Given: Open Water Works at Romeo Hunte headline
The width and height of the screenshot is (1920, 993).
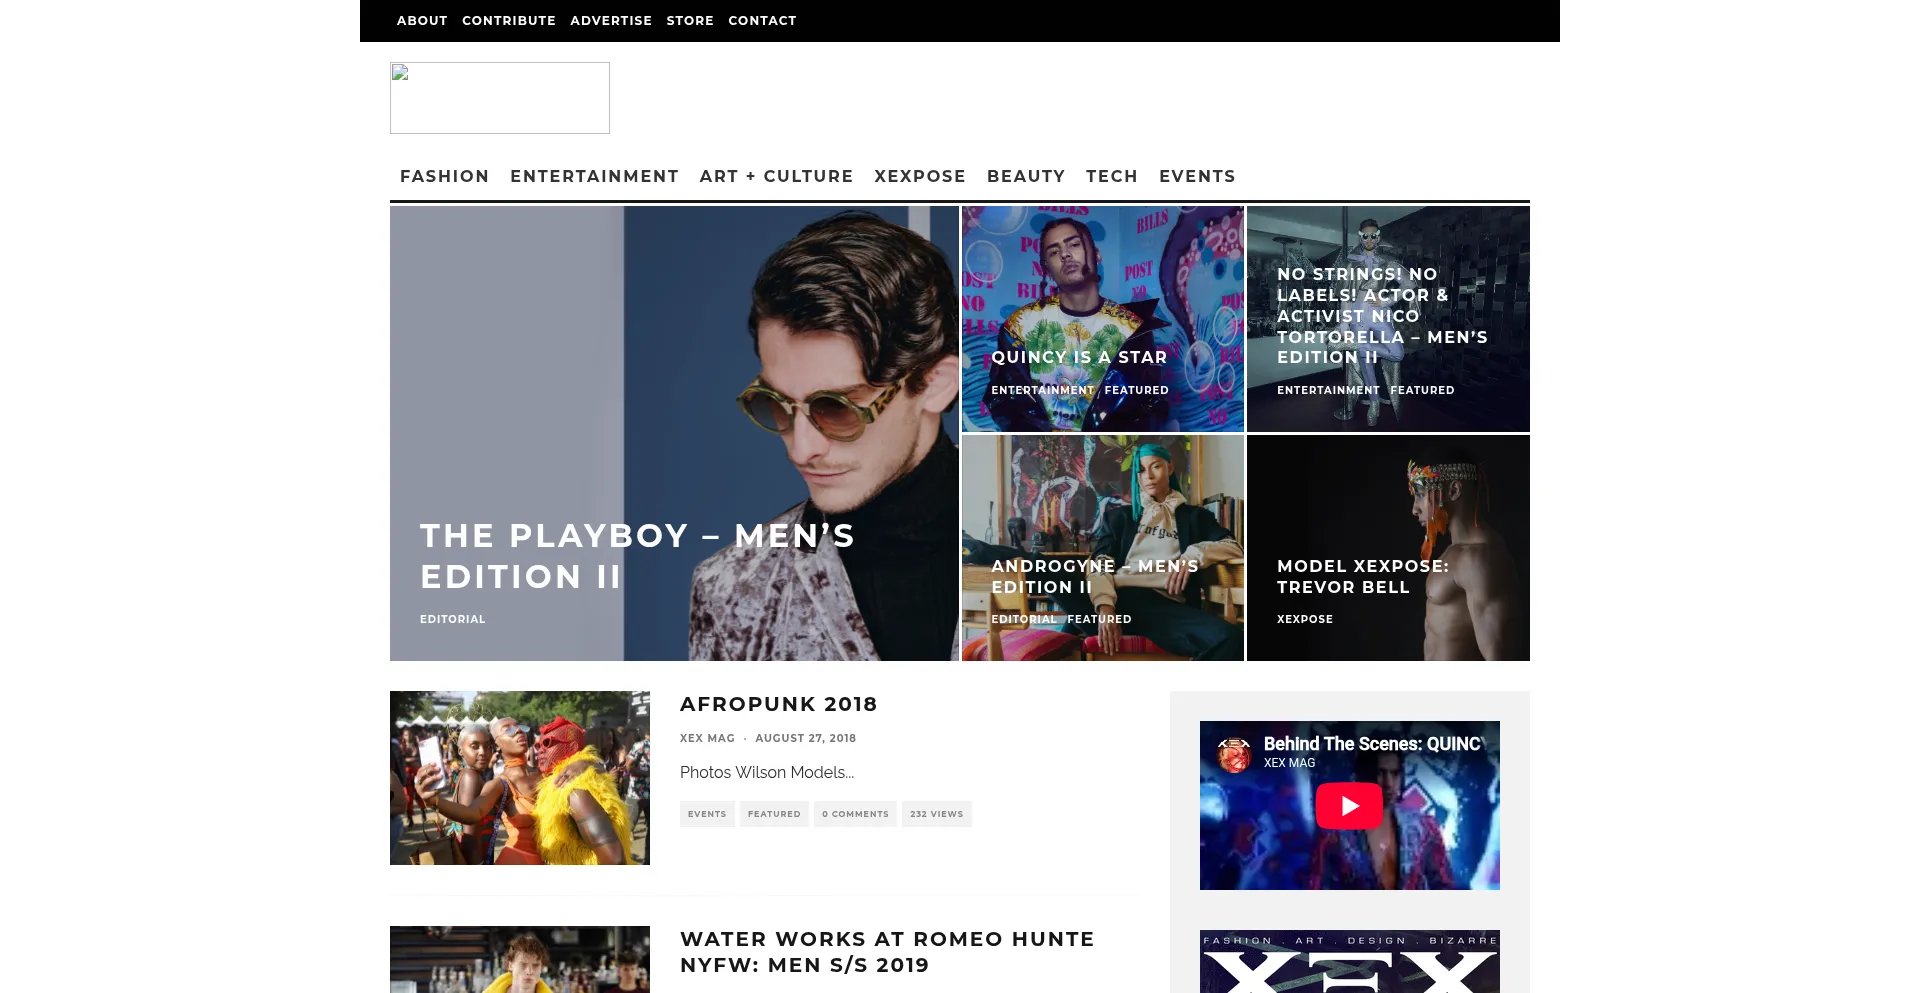Looking at the screenshot, I should 887,952.
